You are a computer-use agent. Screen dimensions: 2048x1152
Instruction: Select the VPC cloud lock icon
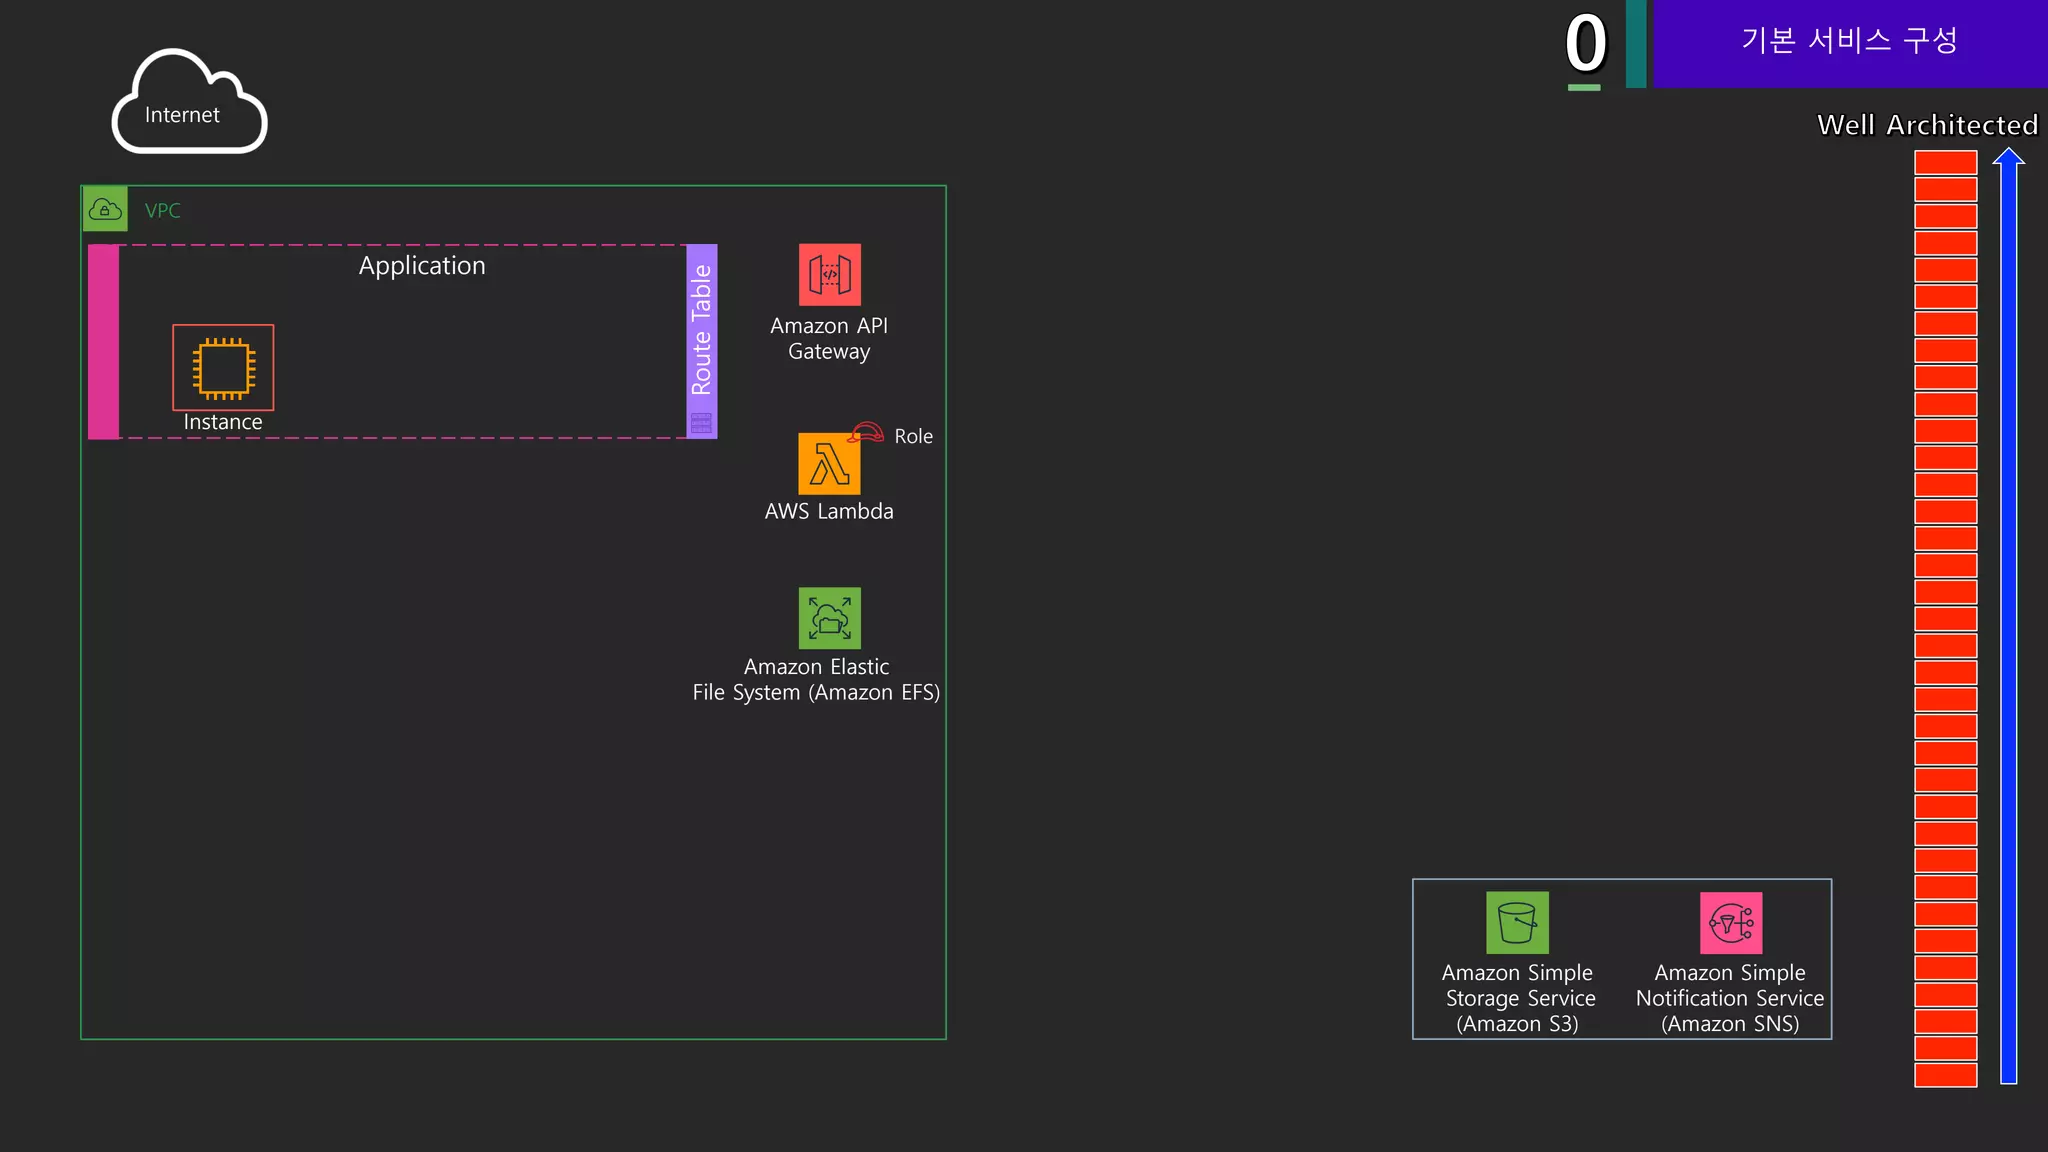point(105,209)
